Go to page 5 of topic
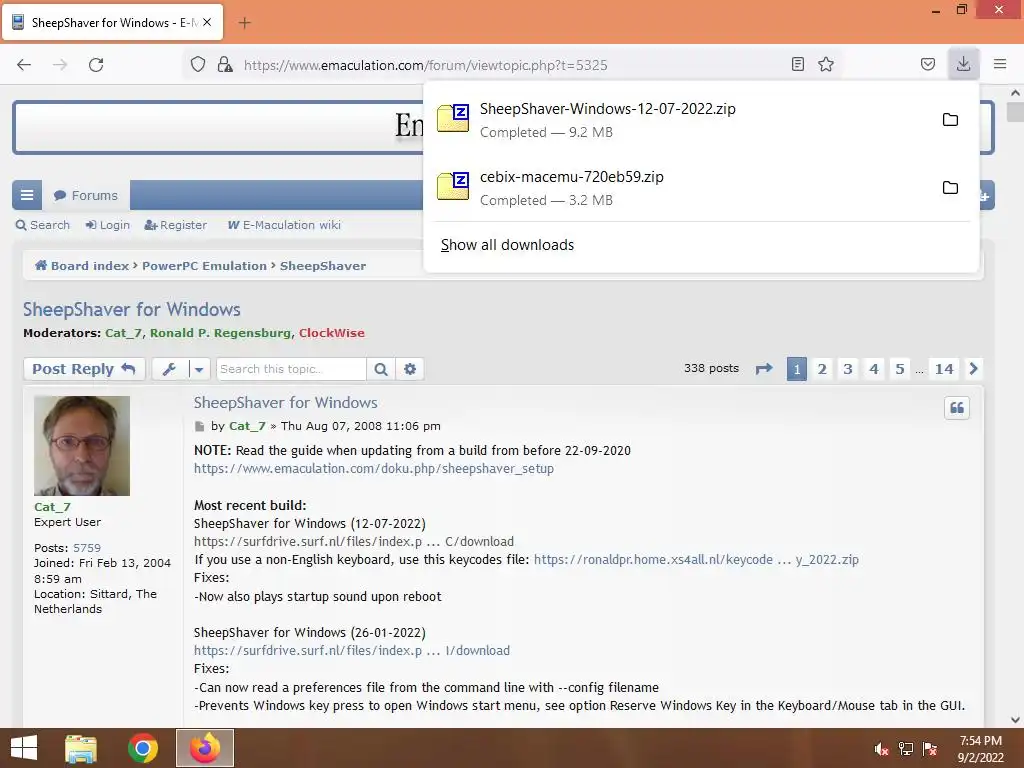Screen dimensions: 1024x768 pyautogui.click(x=900, y=369)
